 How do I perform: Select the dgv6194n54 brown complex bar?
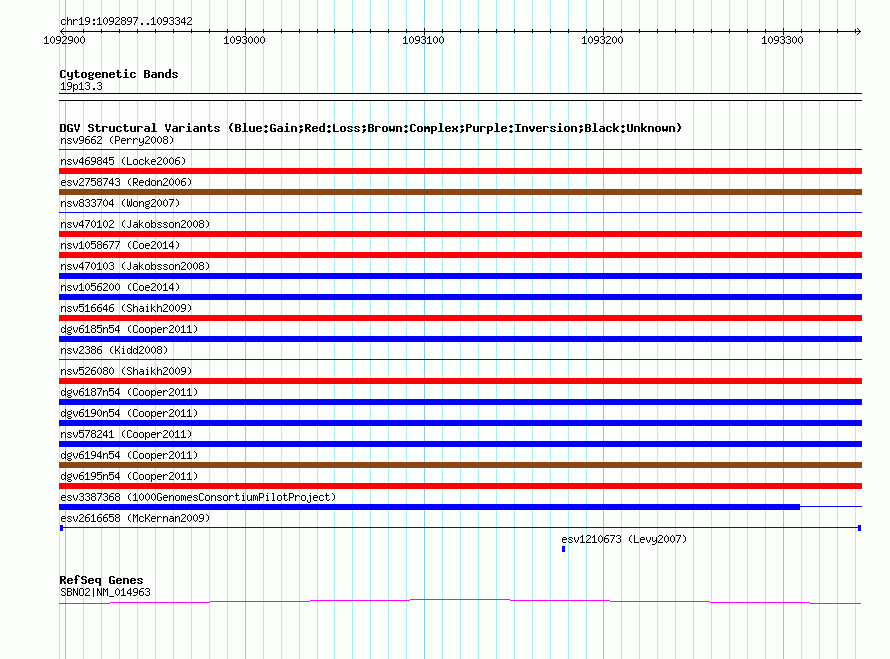[x=460, y=465]
